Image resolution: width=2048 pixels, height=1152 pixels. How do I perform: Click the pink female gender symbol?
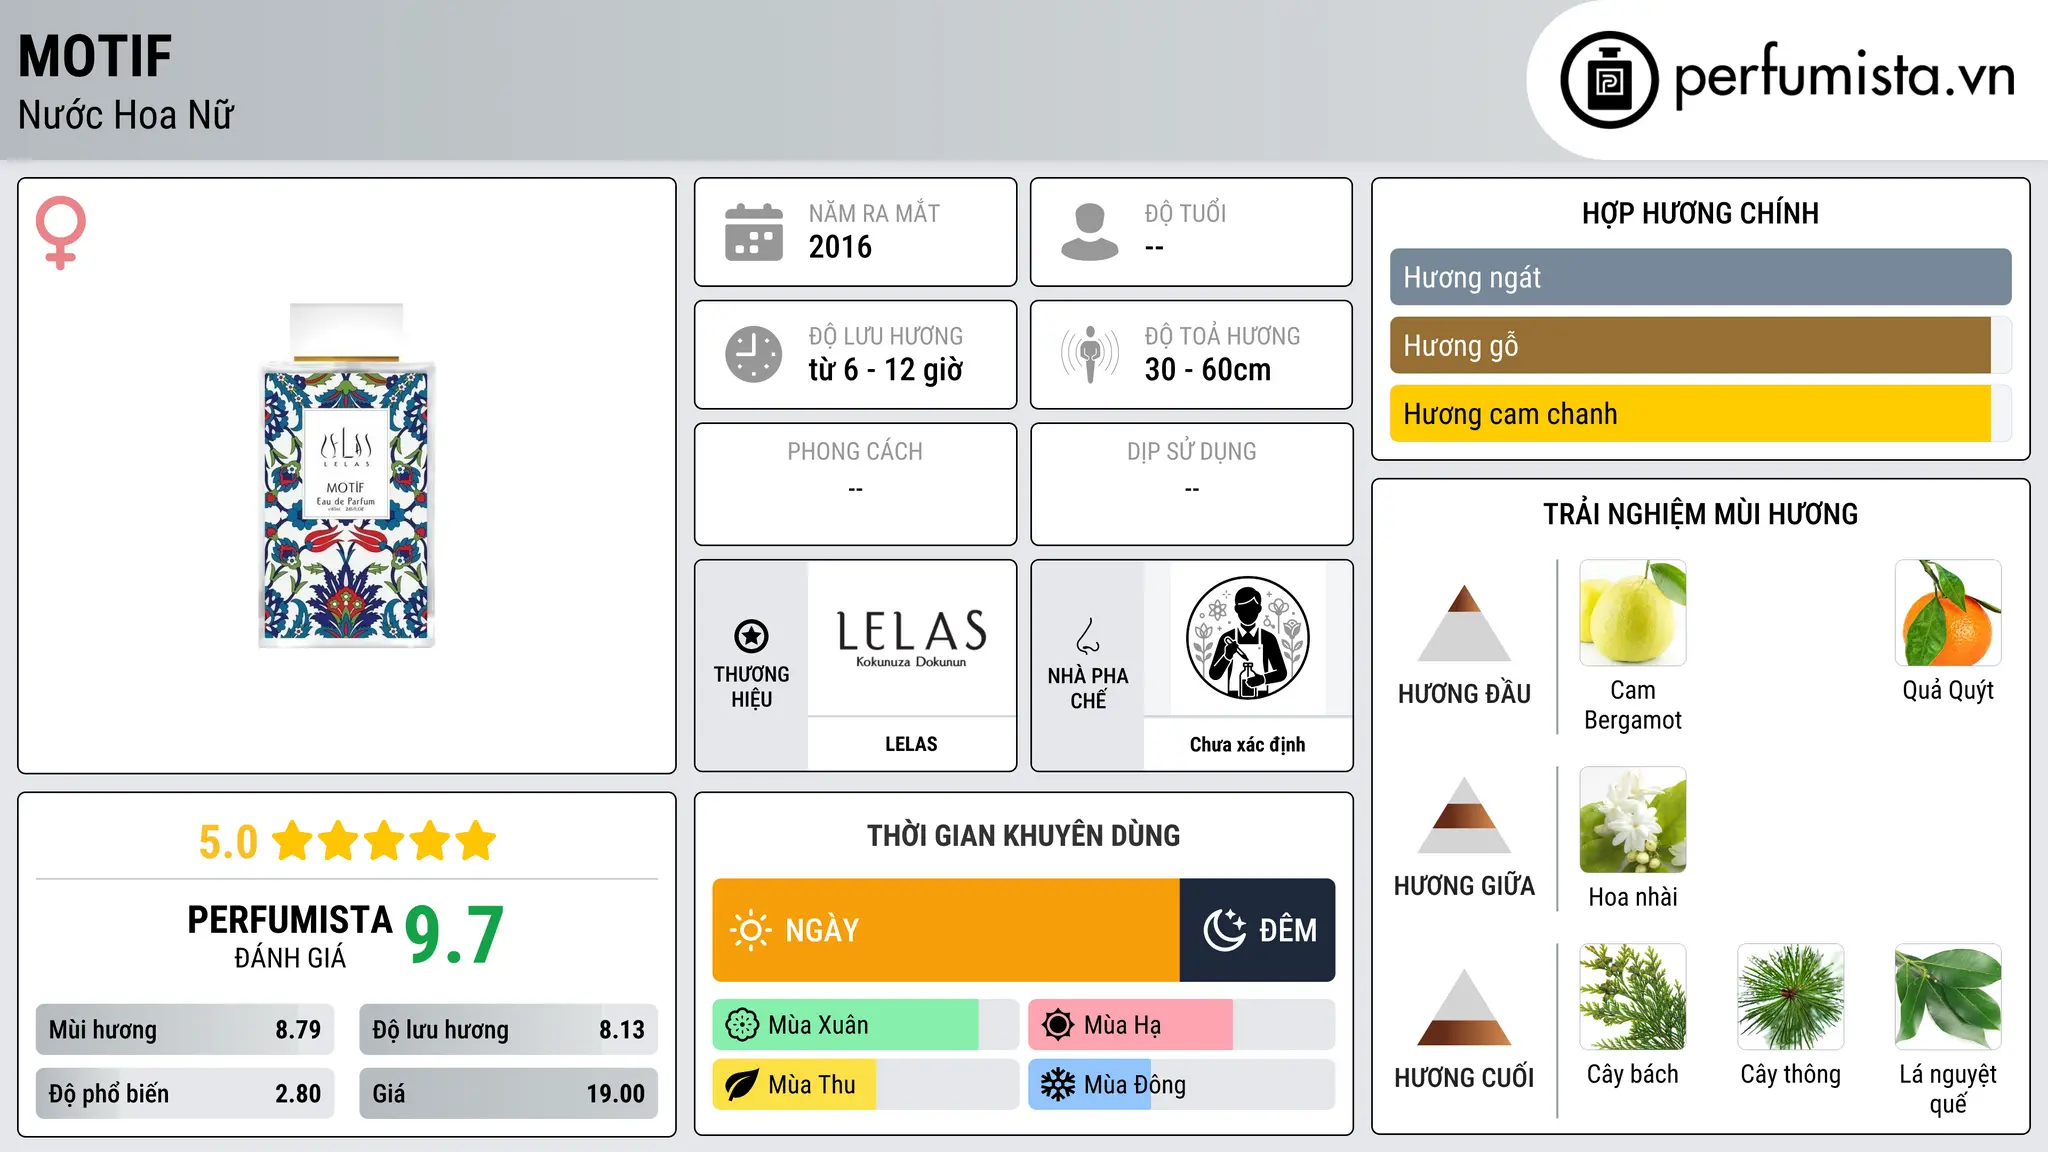(61, 233)
